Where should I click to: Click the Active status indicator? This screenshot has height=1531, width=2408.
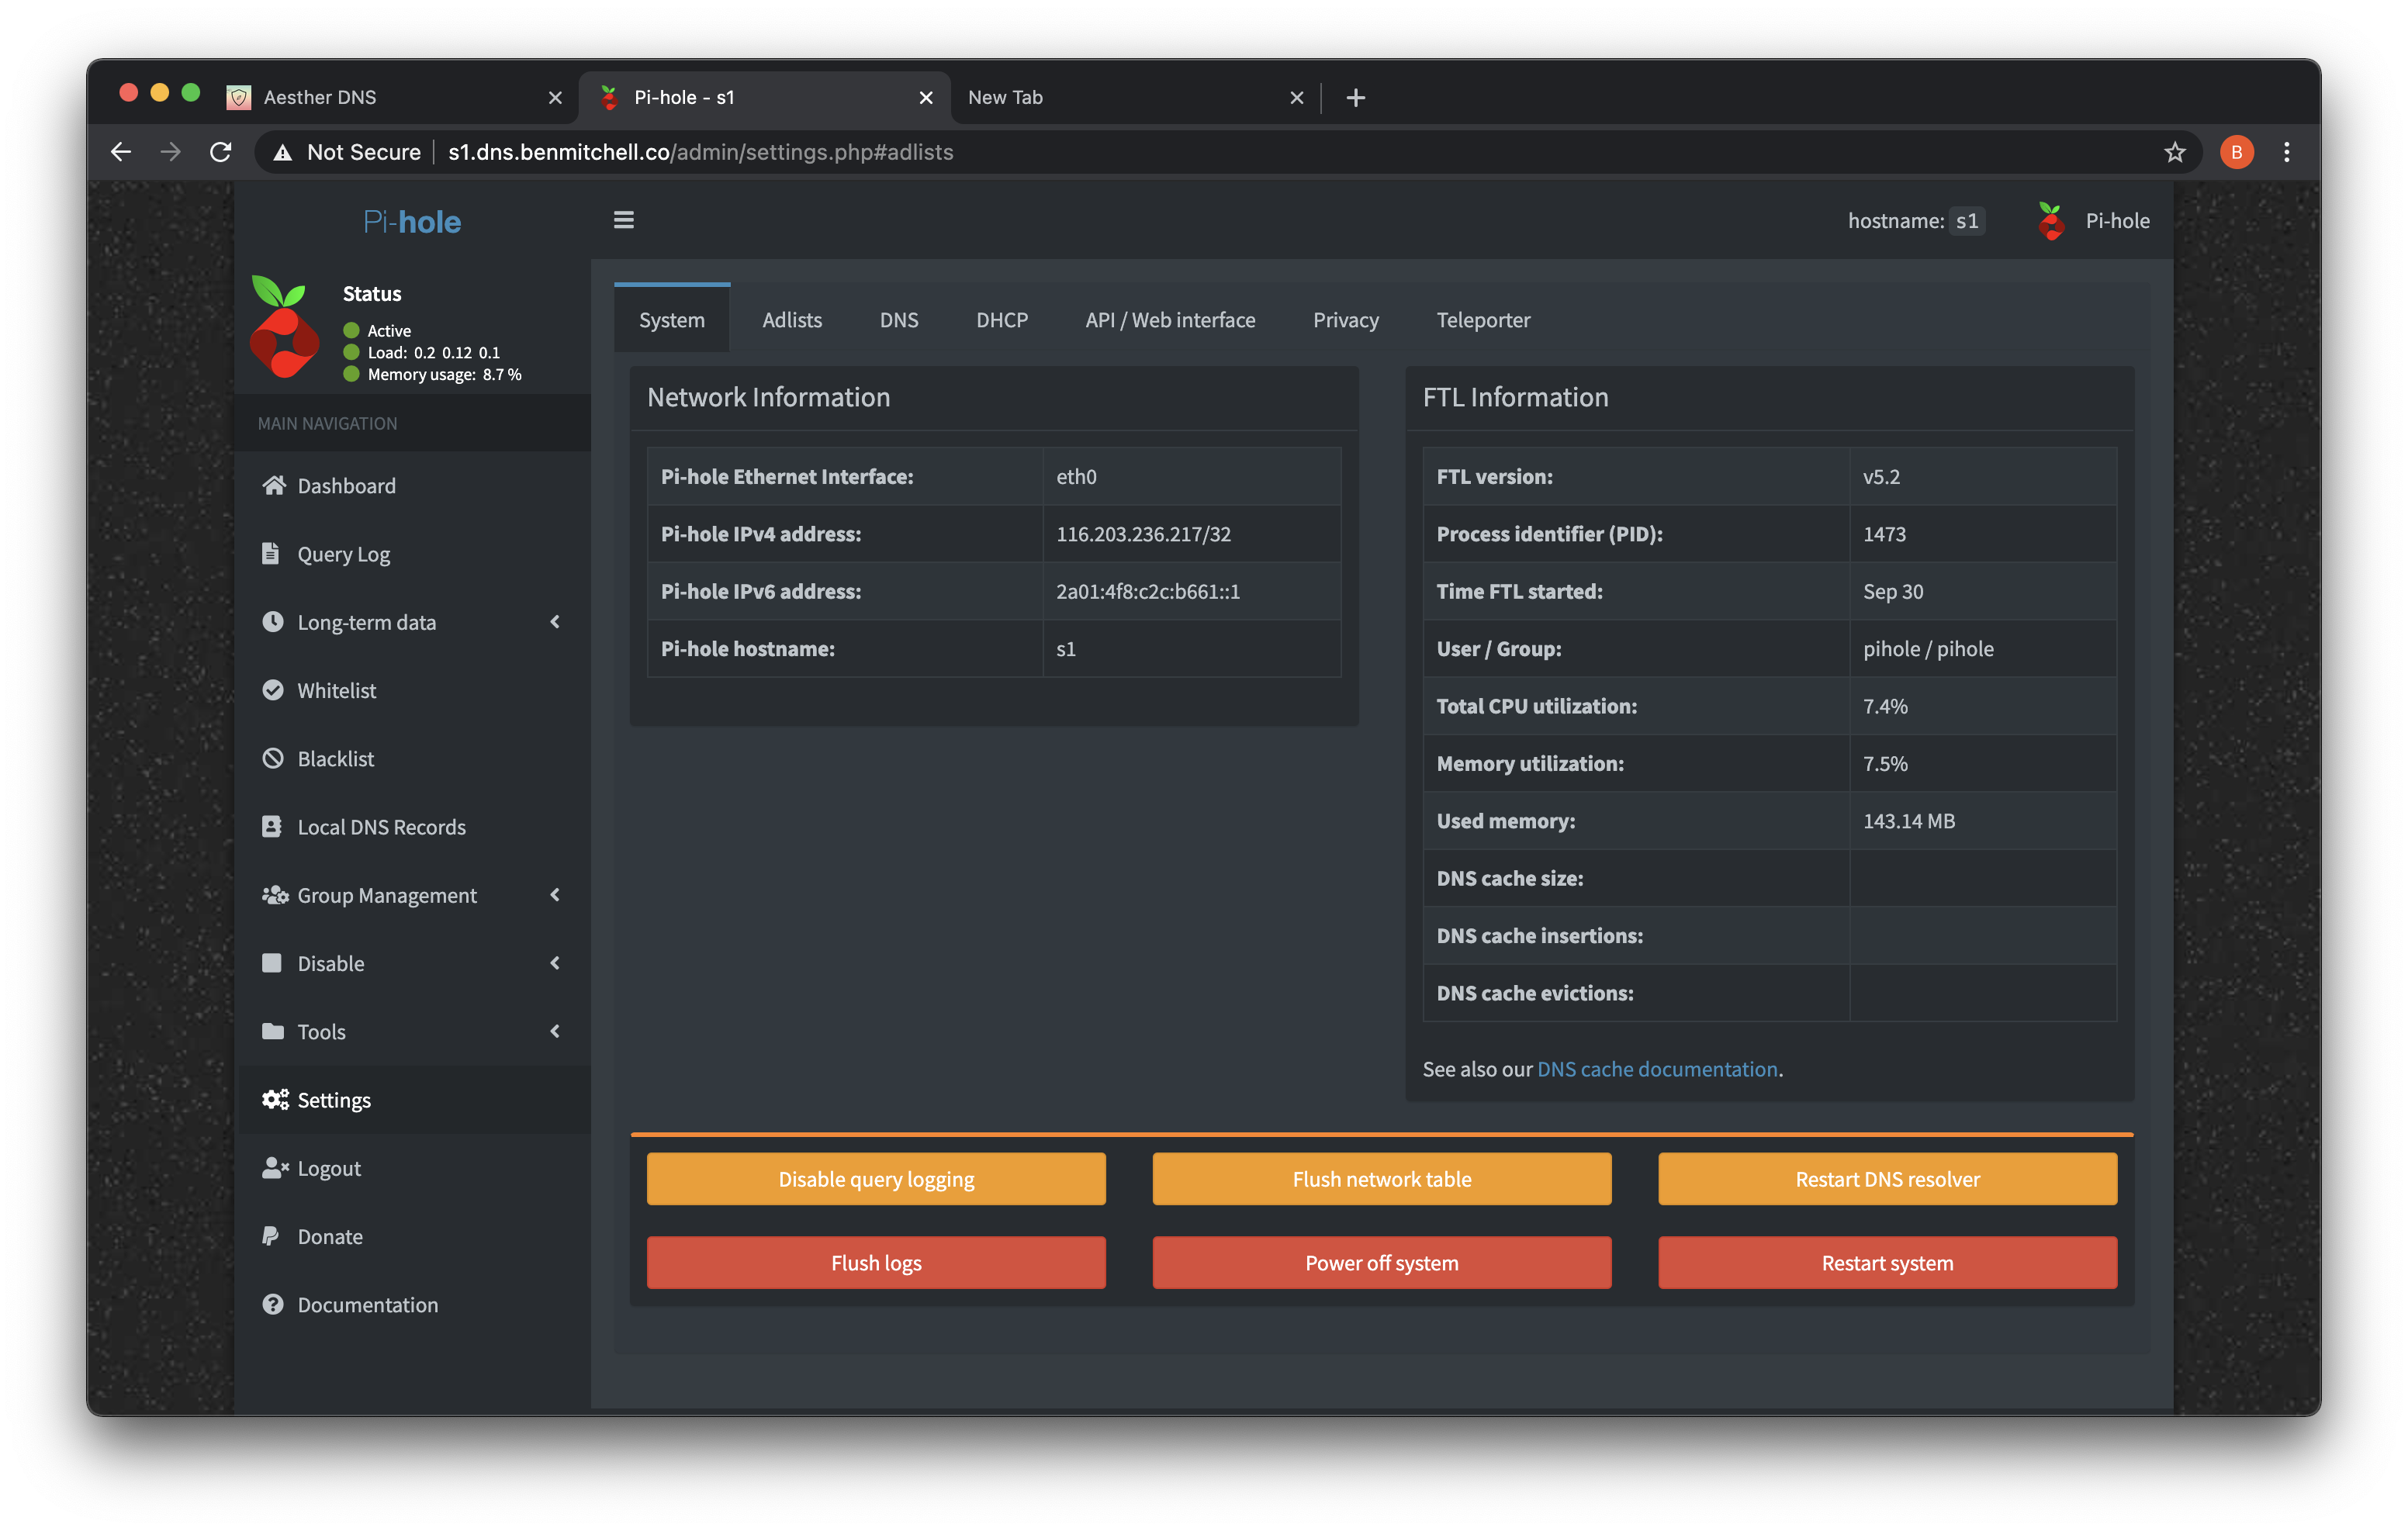[x=377, y=330]
